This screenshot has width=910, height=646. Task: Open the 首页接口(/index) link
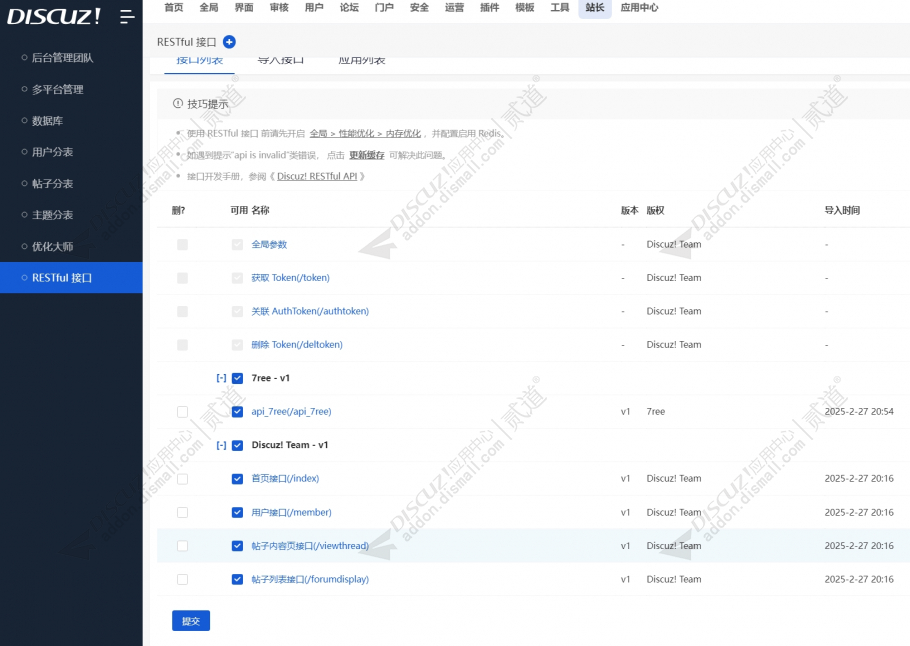pos(285,478)
